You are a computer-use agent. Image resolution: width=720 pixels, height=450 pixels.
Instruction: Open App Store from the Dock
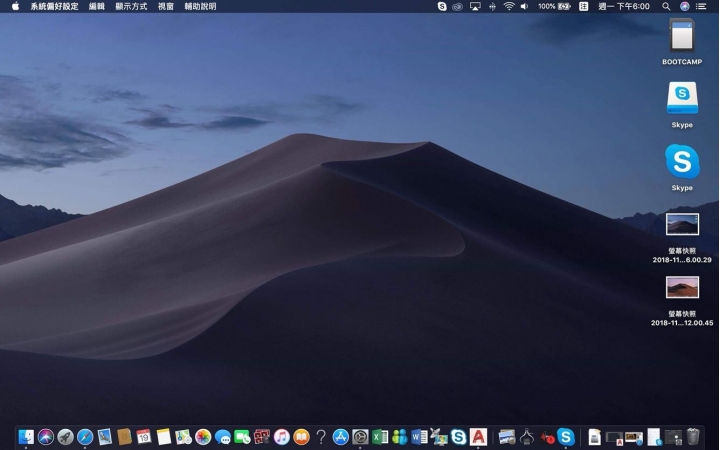(x=340, y=437)
